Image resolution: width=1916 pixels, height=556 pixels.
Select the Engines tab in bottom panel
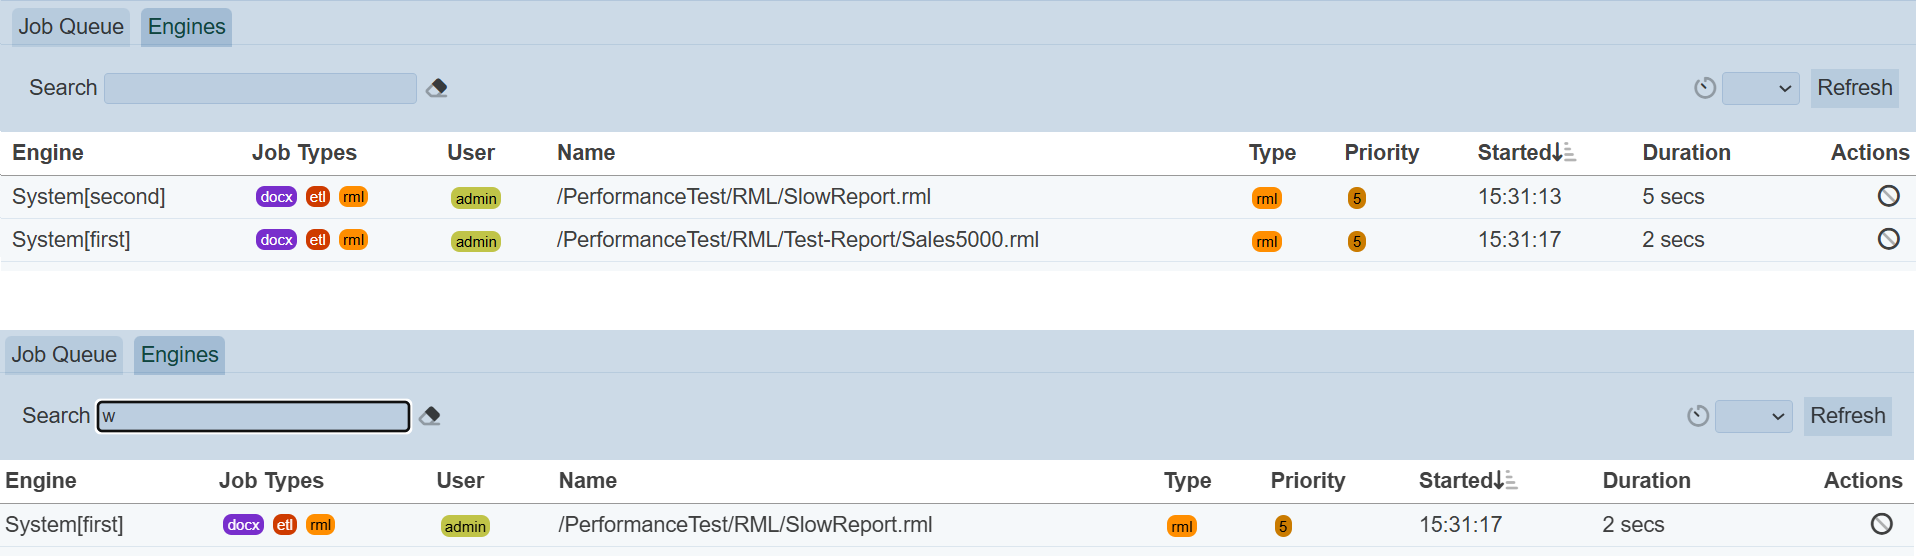pyautogui.click(x=180, y=355)
